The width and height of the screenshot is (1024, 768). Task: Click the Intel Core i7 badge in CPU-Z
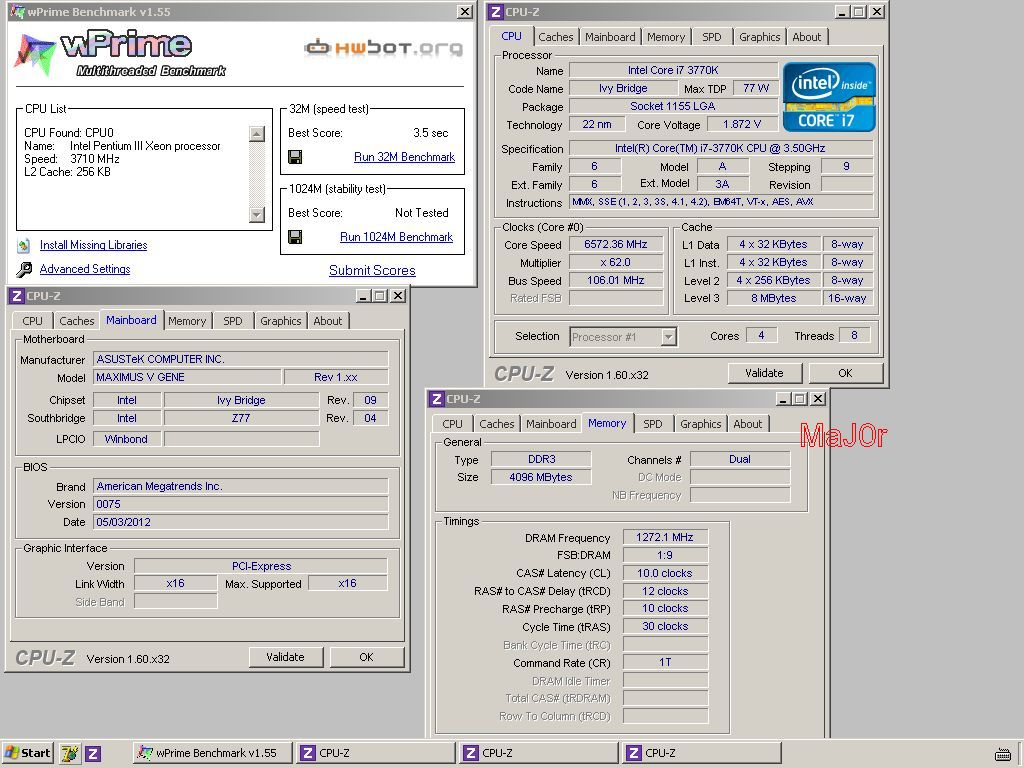coord(829,97)
